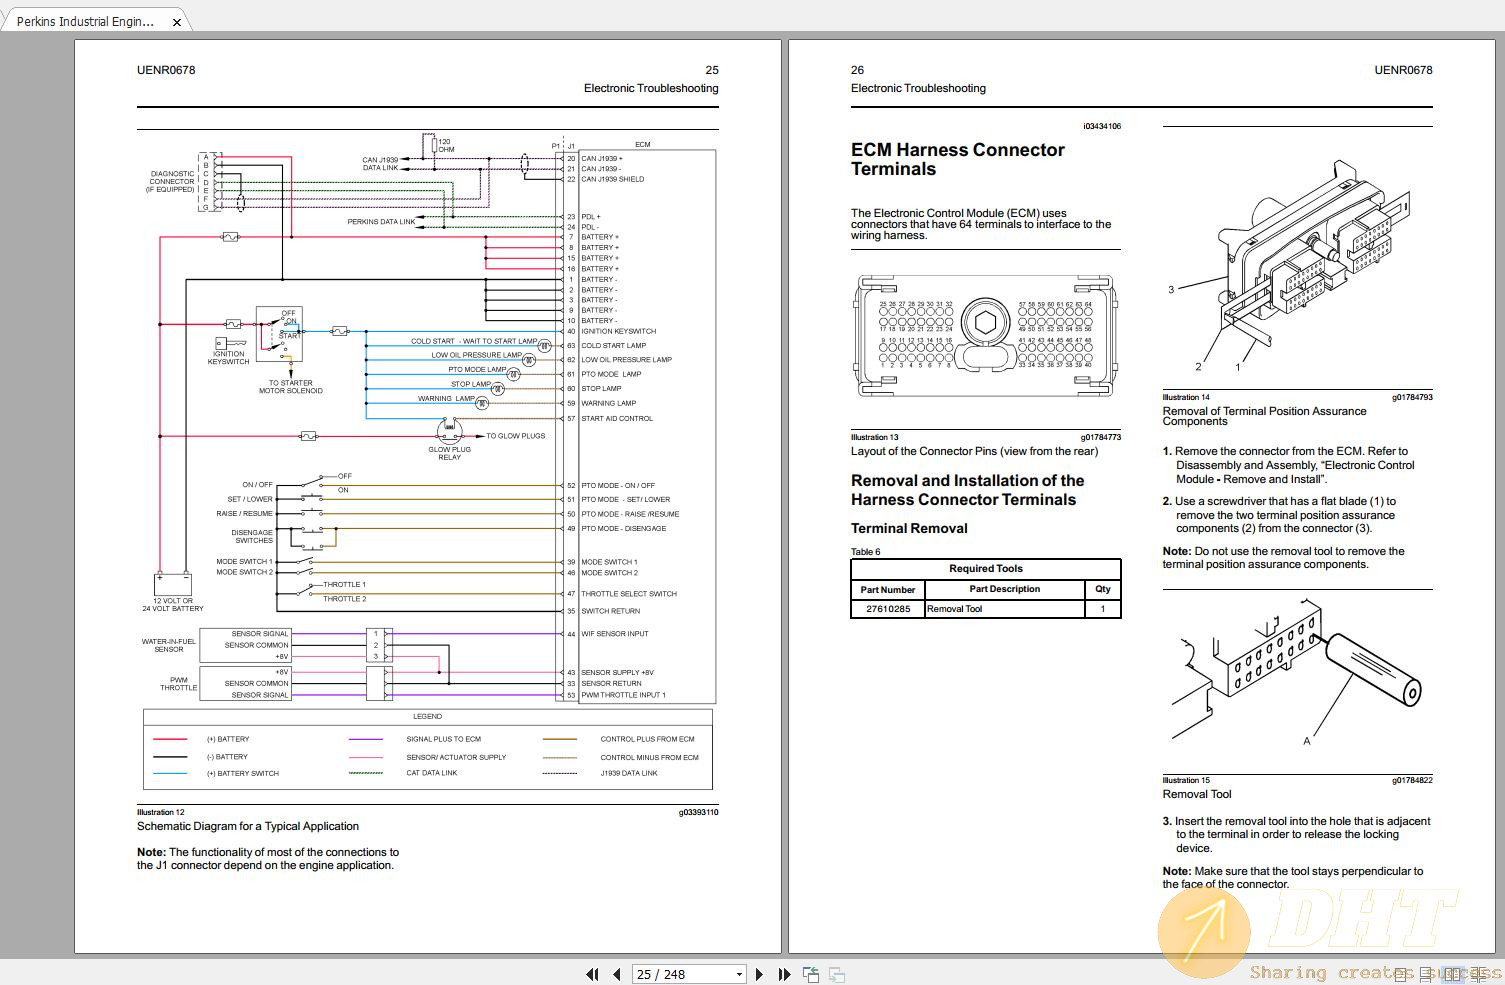Viewport: 1505px width, 985px height.
Task: Click the part number cell 27610285
Action: coord(888,608)
